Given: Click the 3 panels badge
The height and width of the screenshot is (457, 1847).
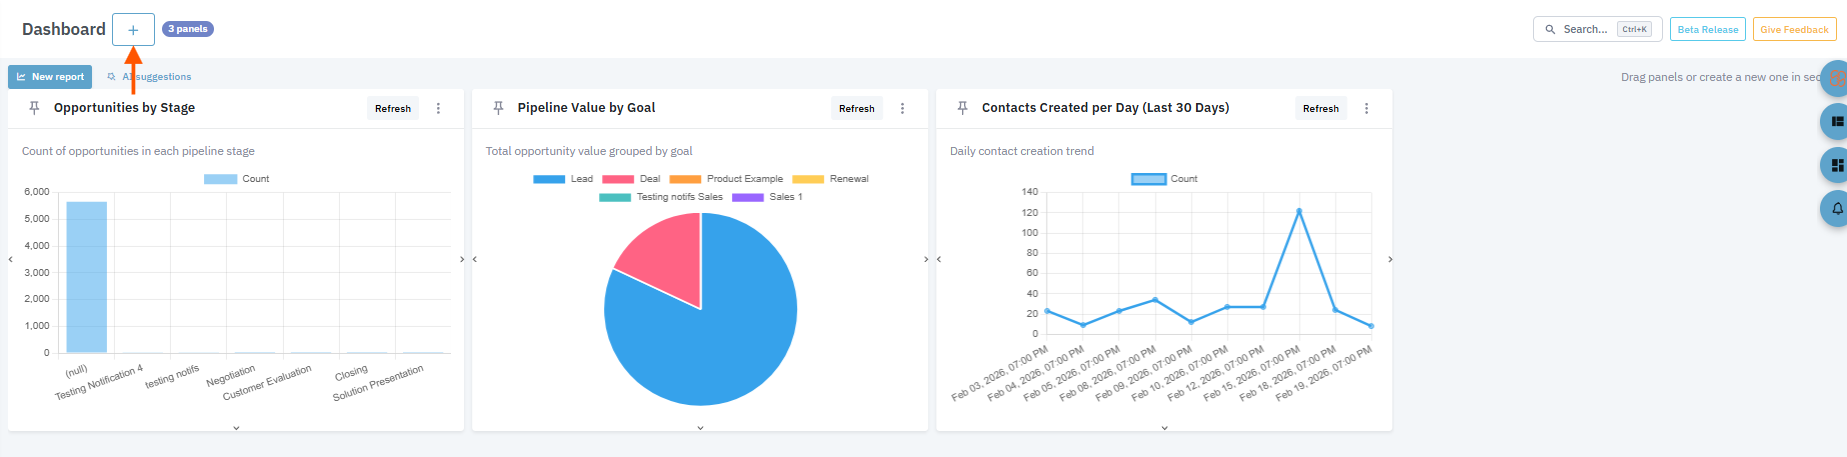Looking at the screenshot, I should (188, 29).
